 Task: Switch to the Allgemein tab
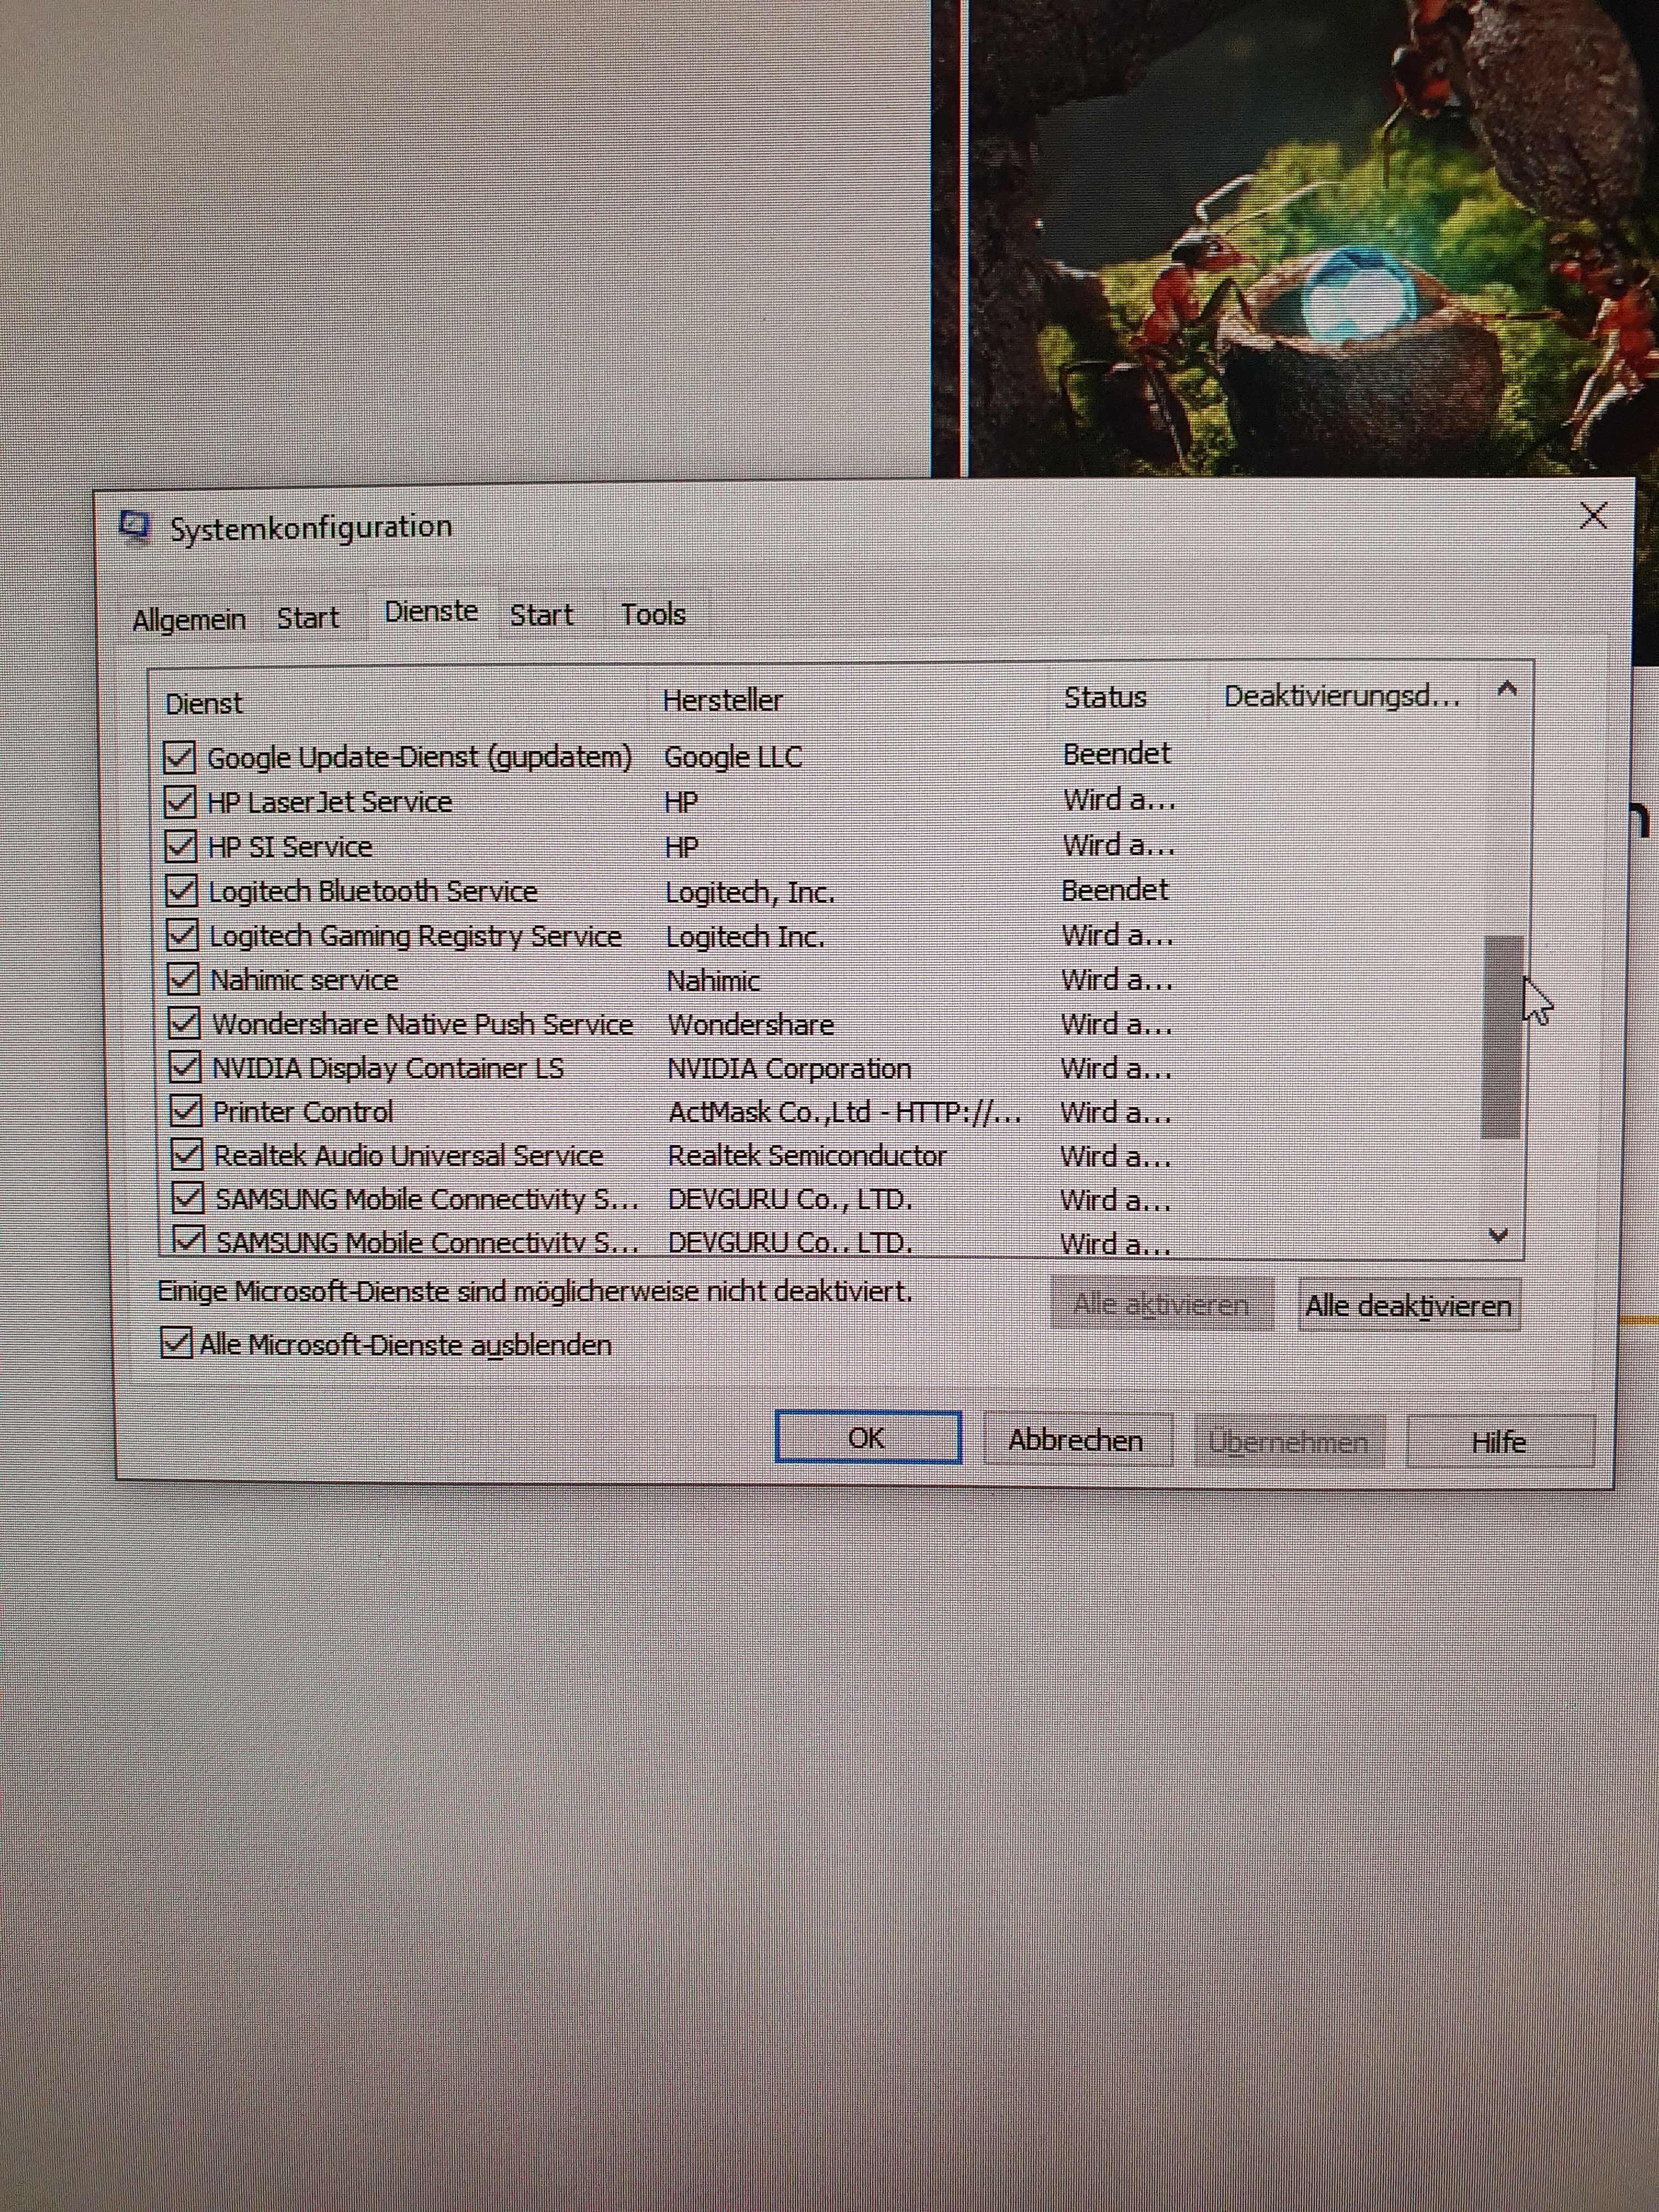189,619
